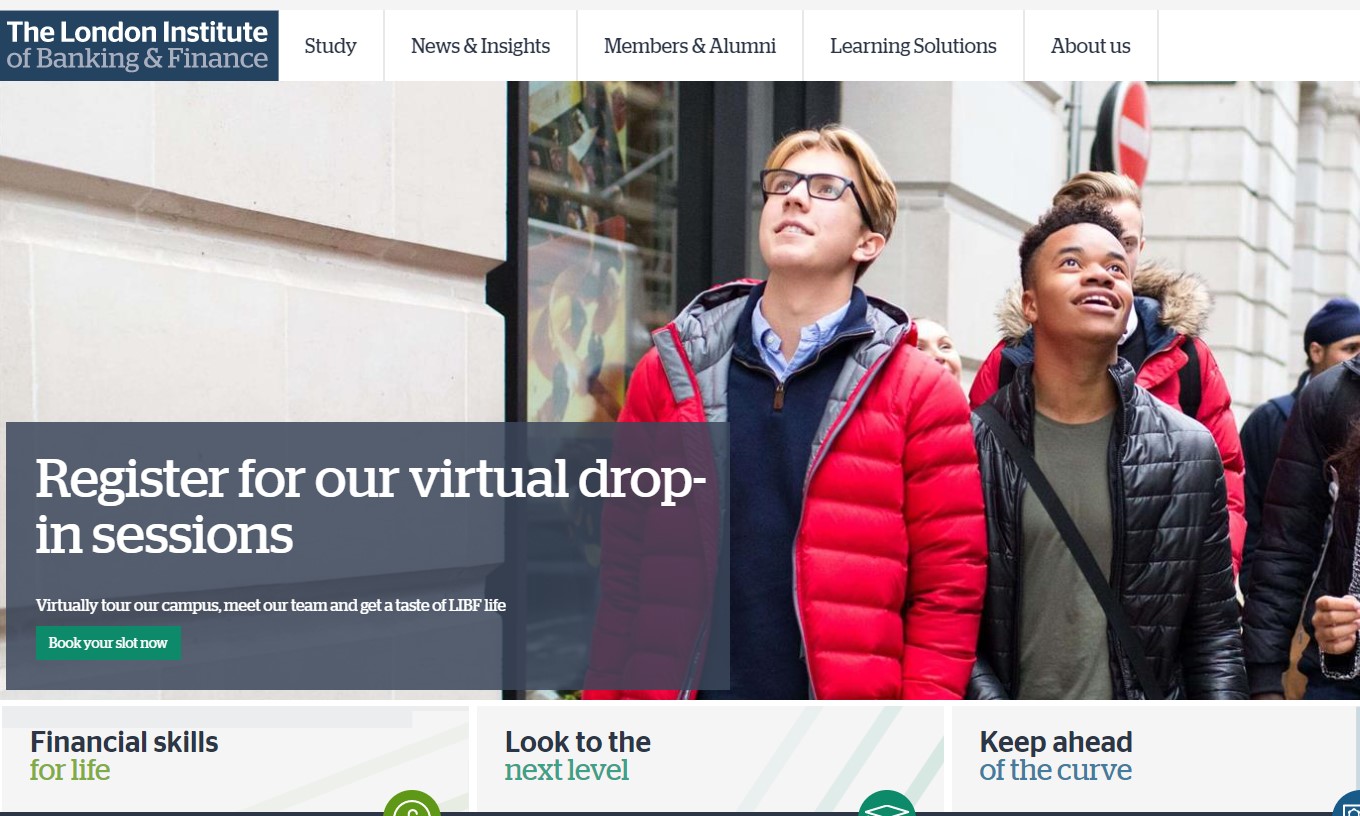1360x816 pixels.
Task: Open the Look to the card heading
Action: (578, 742)
